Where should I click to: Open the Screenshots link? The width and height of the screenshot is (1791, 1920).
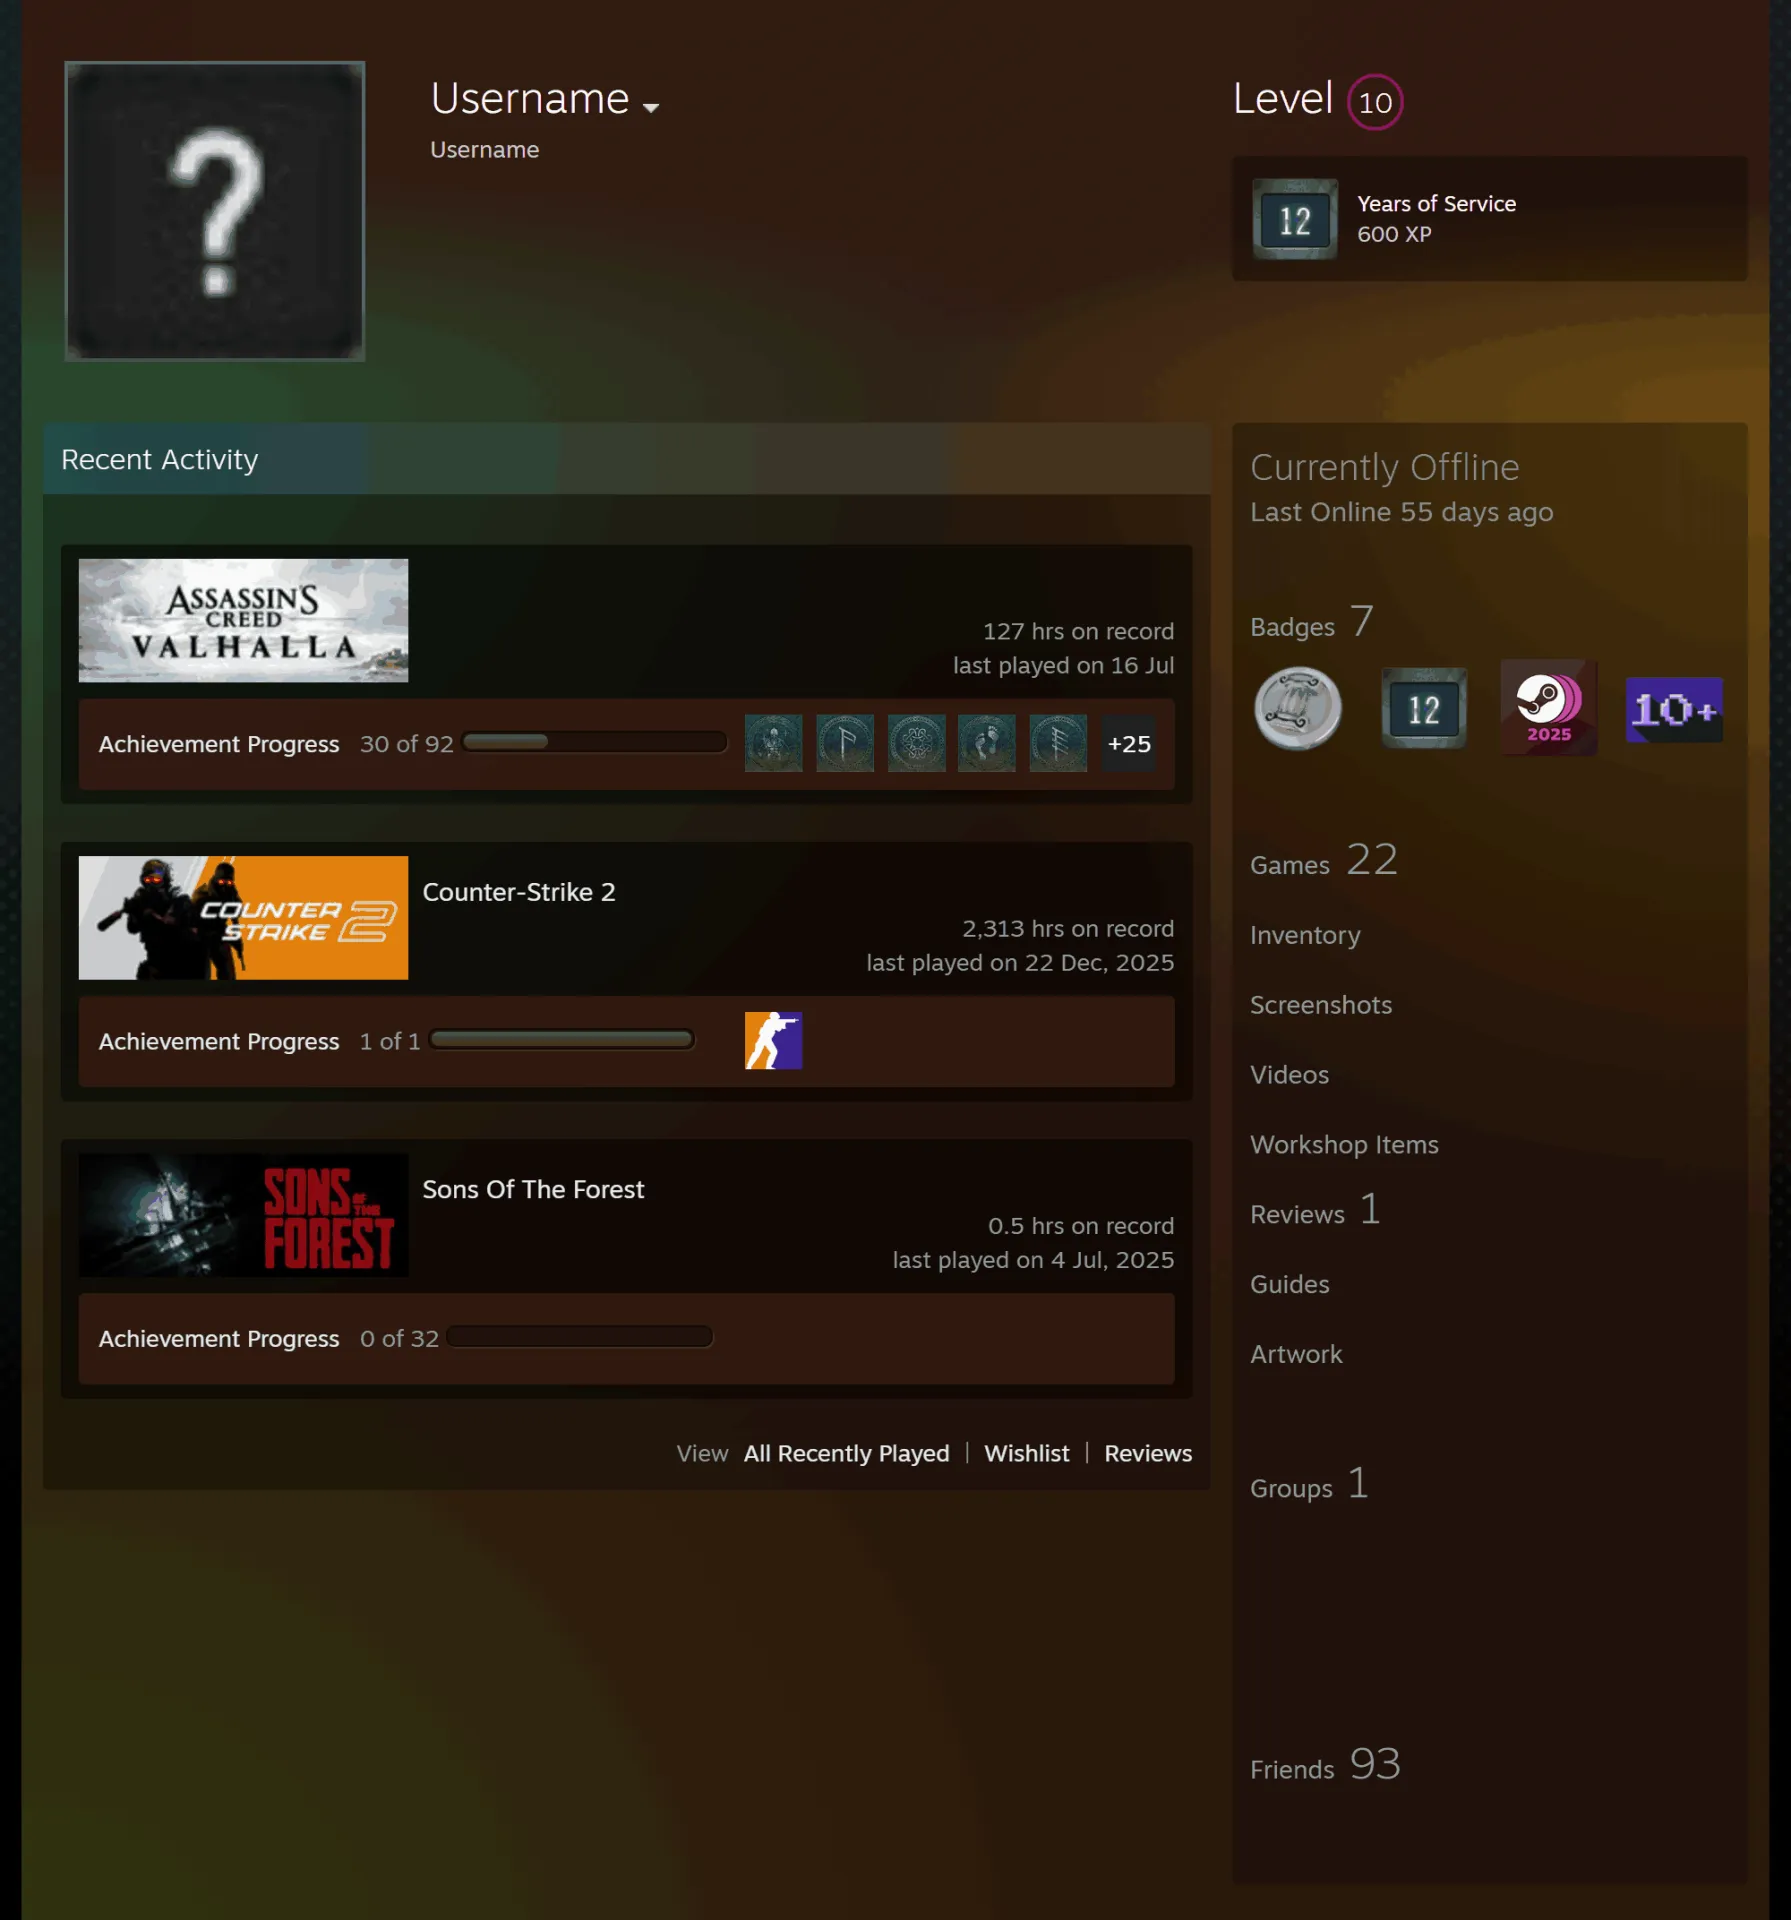(x=1321, y=1005)
